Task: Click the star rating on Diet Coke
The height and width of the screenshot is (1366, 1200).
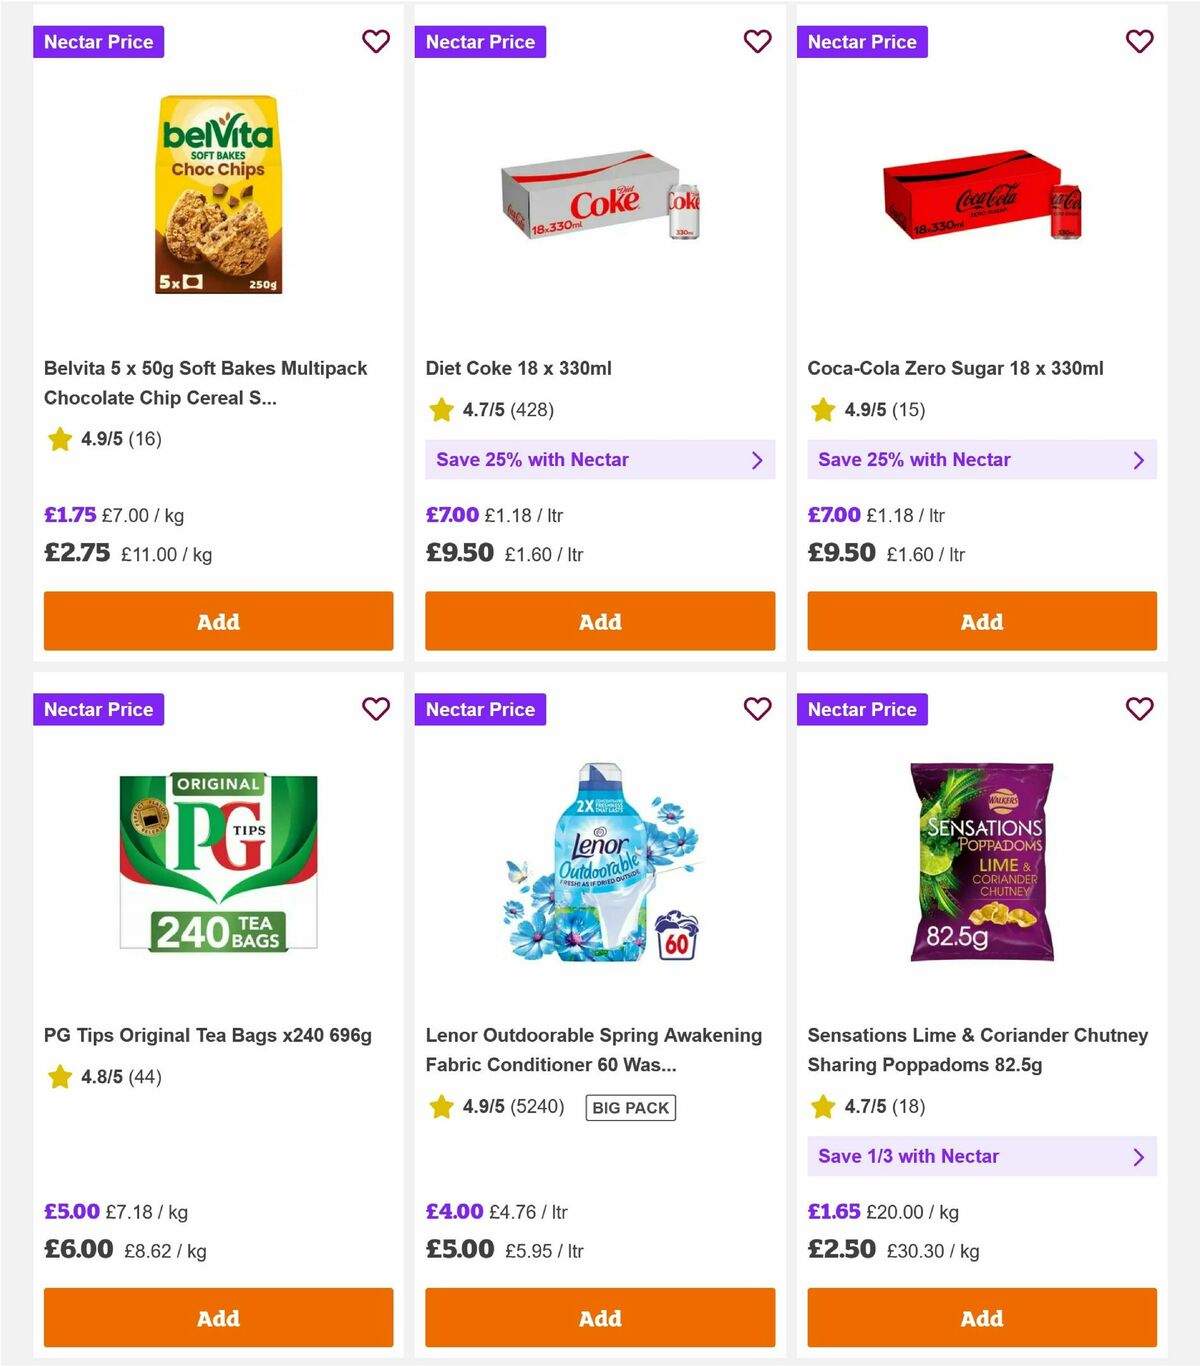Action: tap(440, 410)
